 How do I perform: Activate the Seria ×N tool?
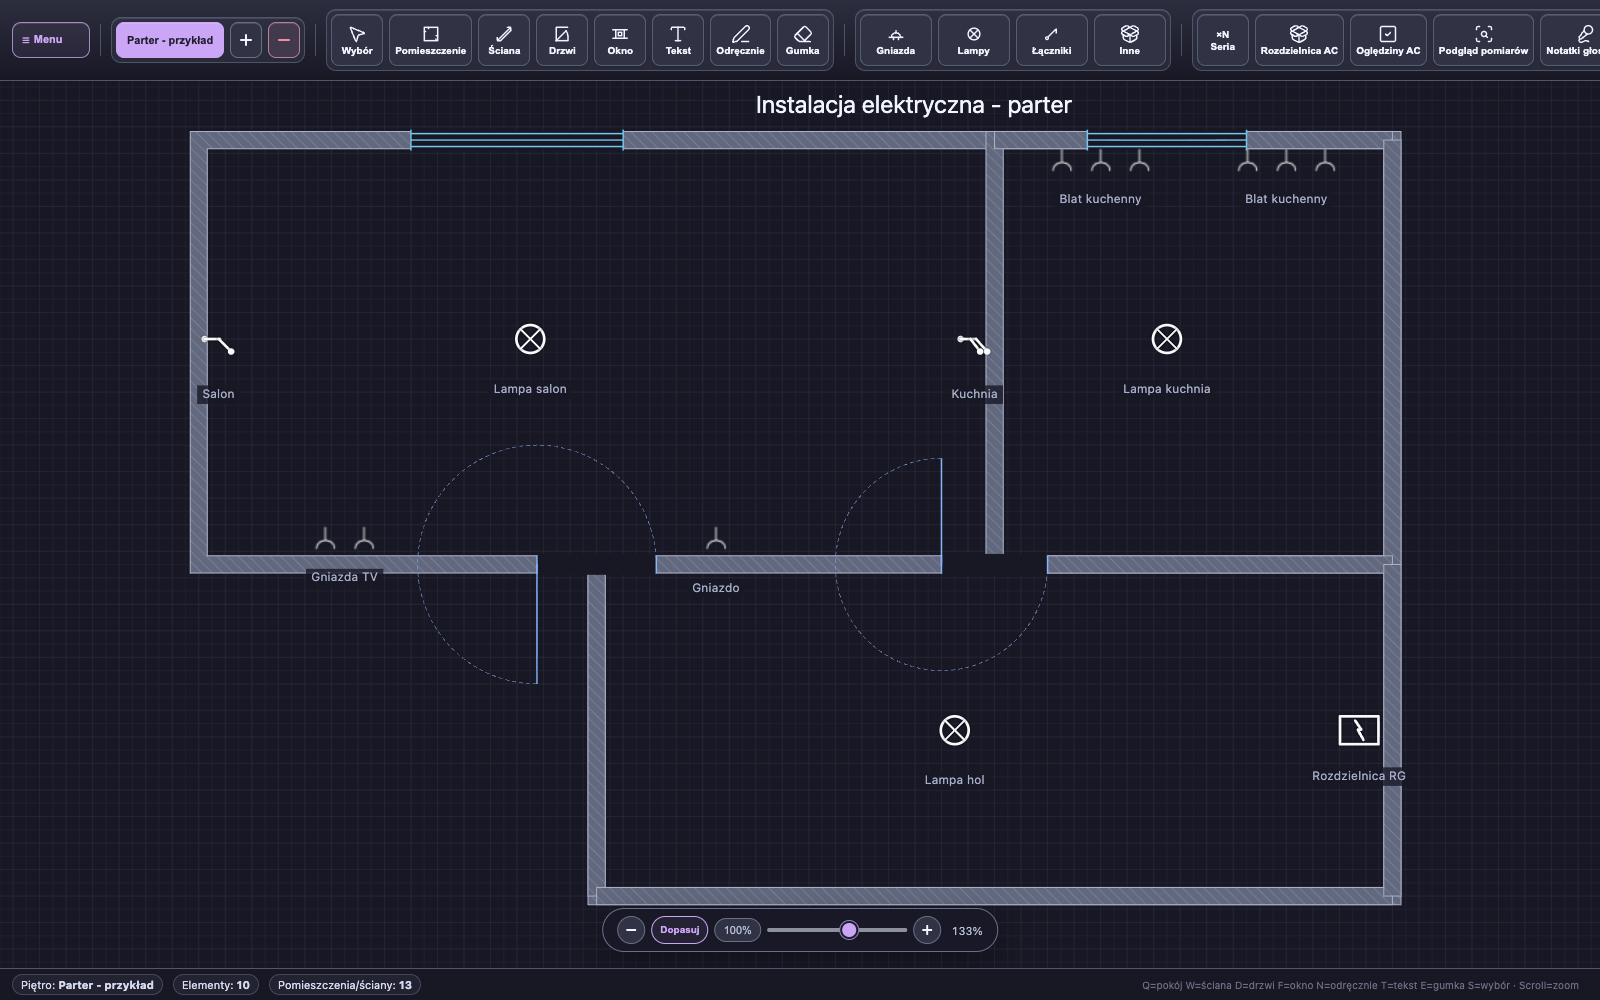point(1223,40)
